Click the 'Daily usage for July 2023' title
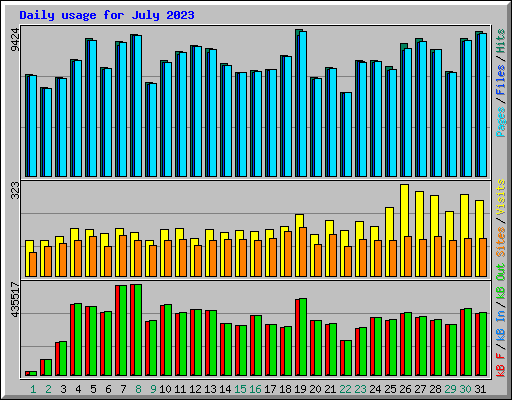Image resolution: width=512 pixels, height=400 pixels. tap(107, 15)
